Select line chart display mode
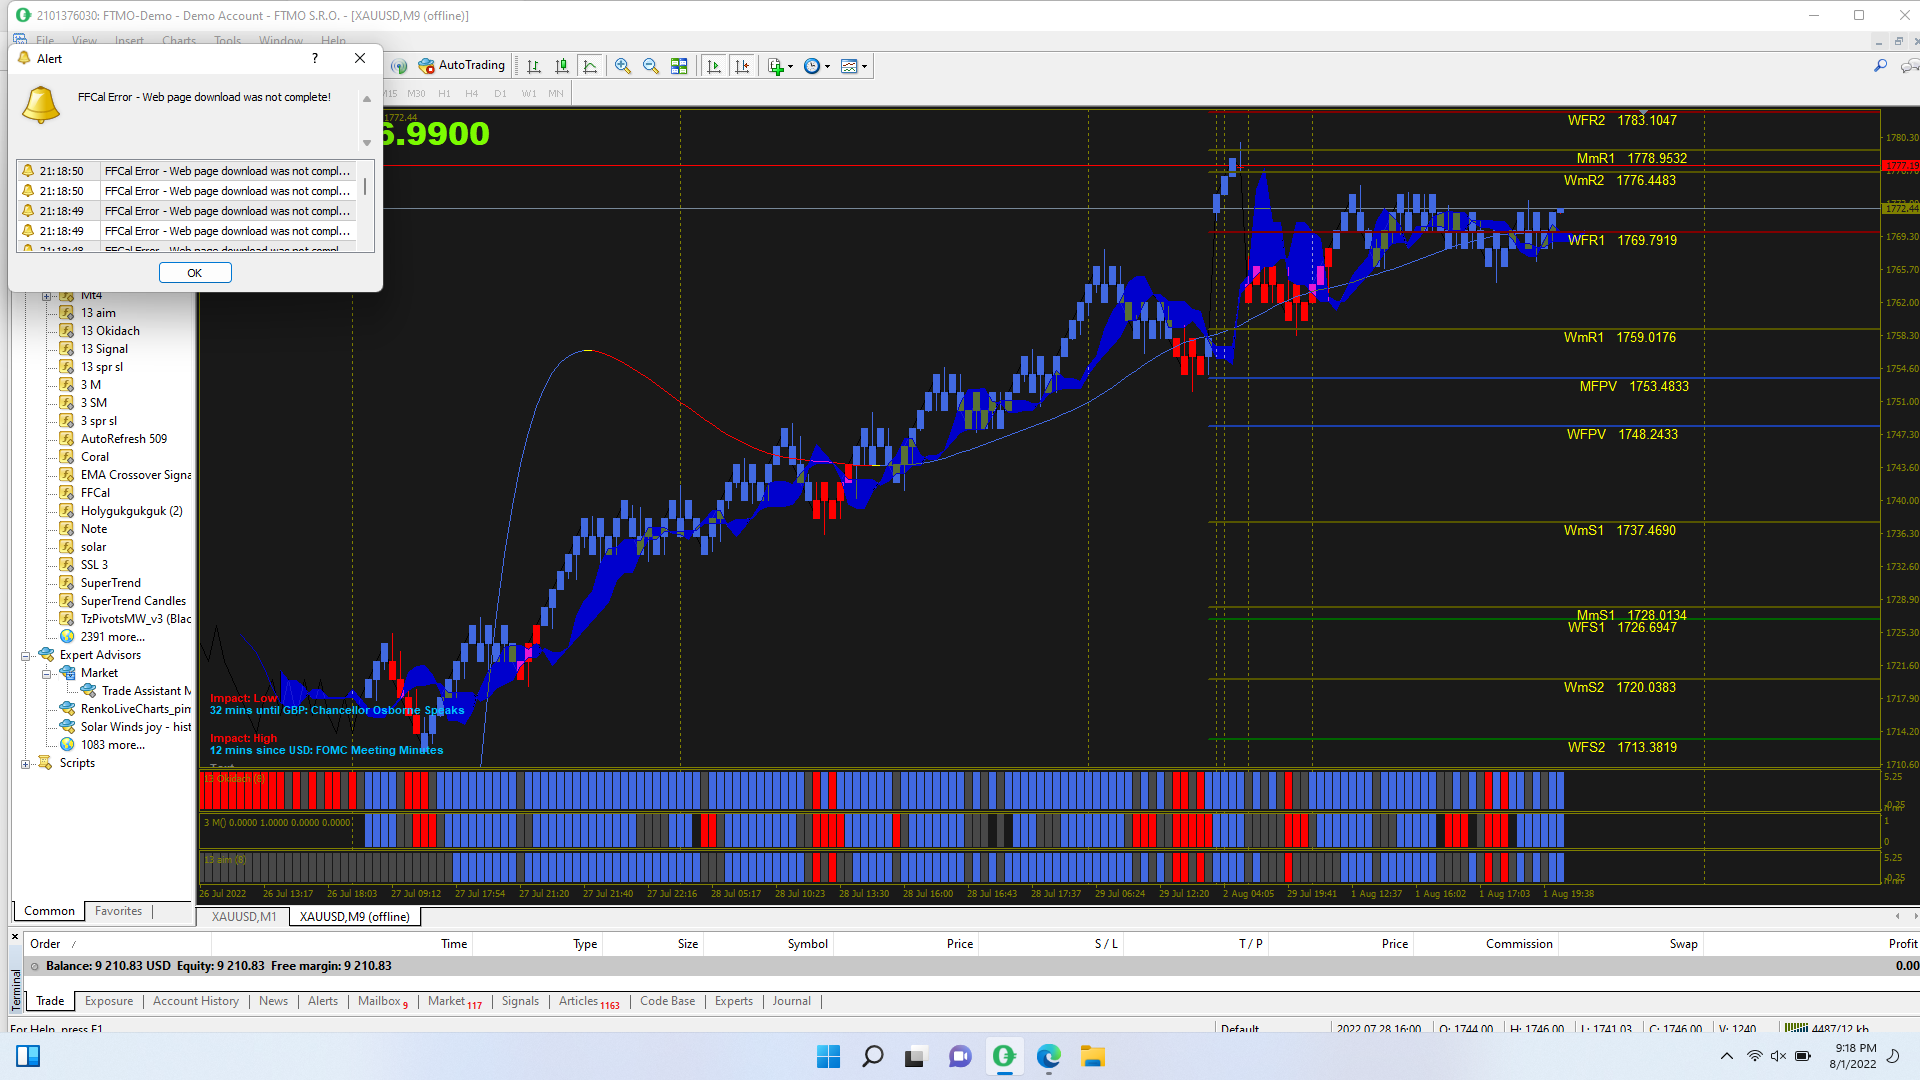 590,66
